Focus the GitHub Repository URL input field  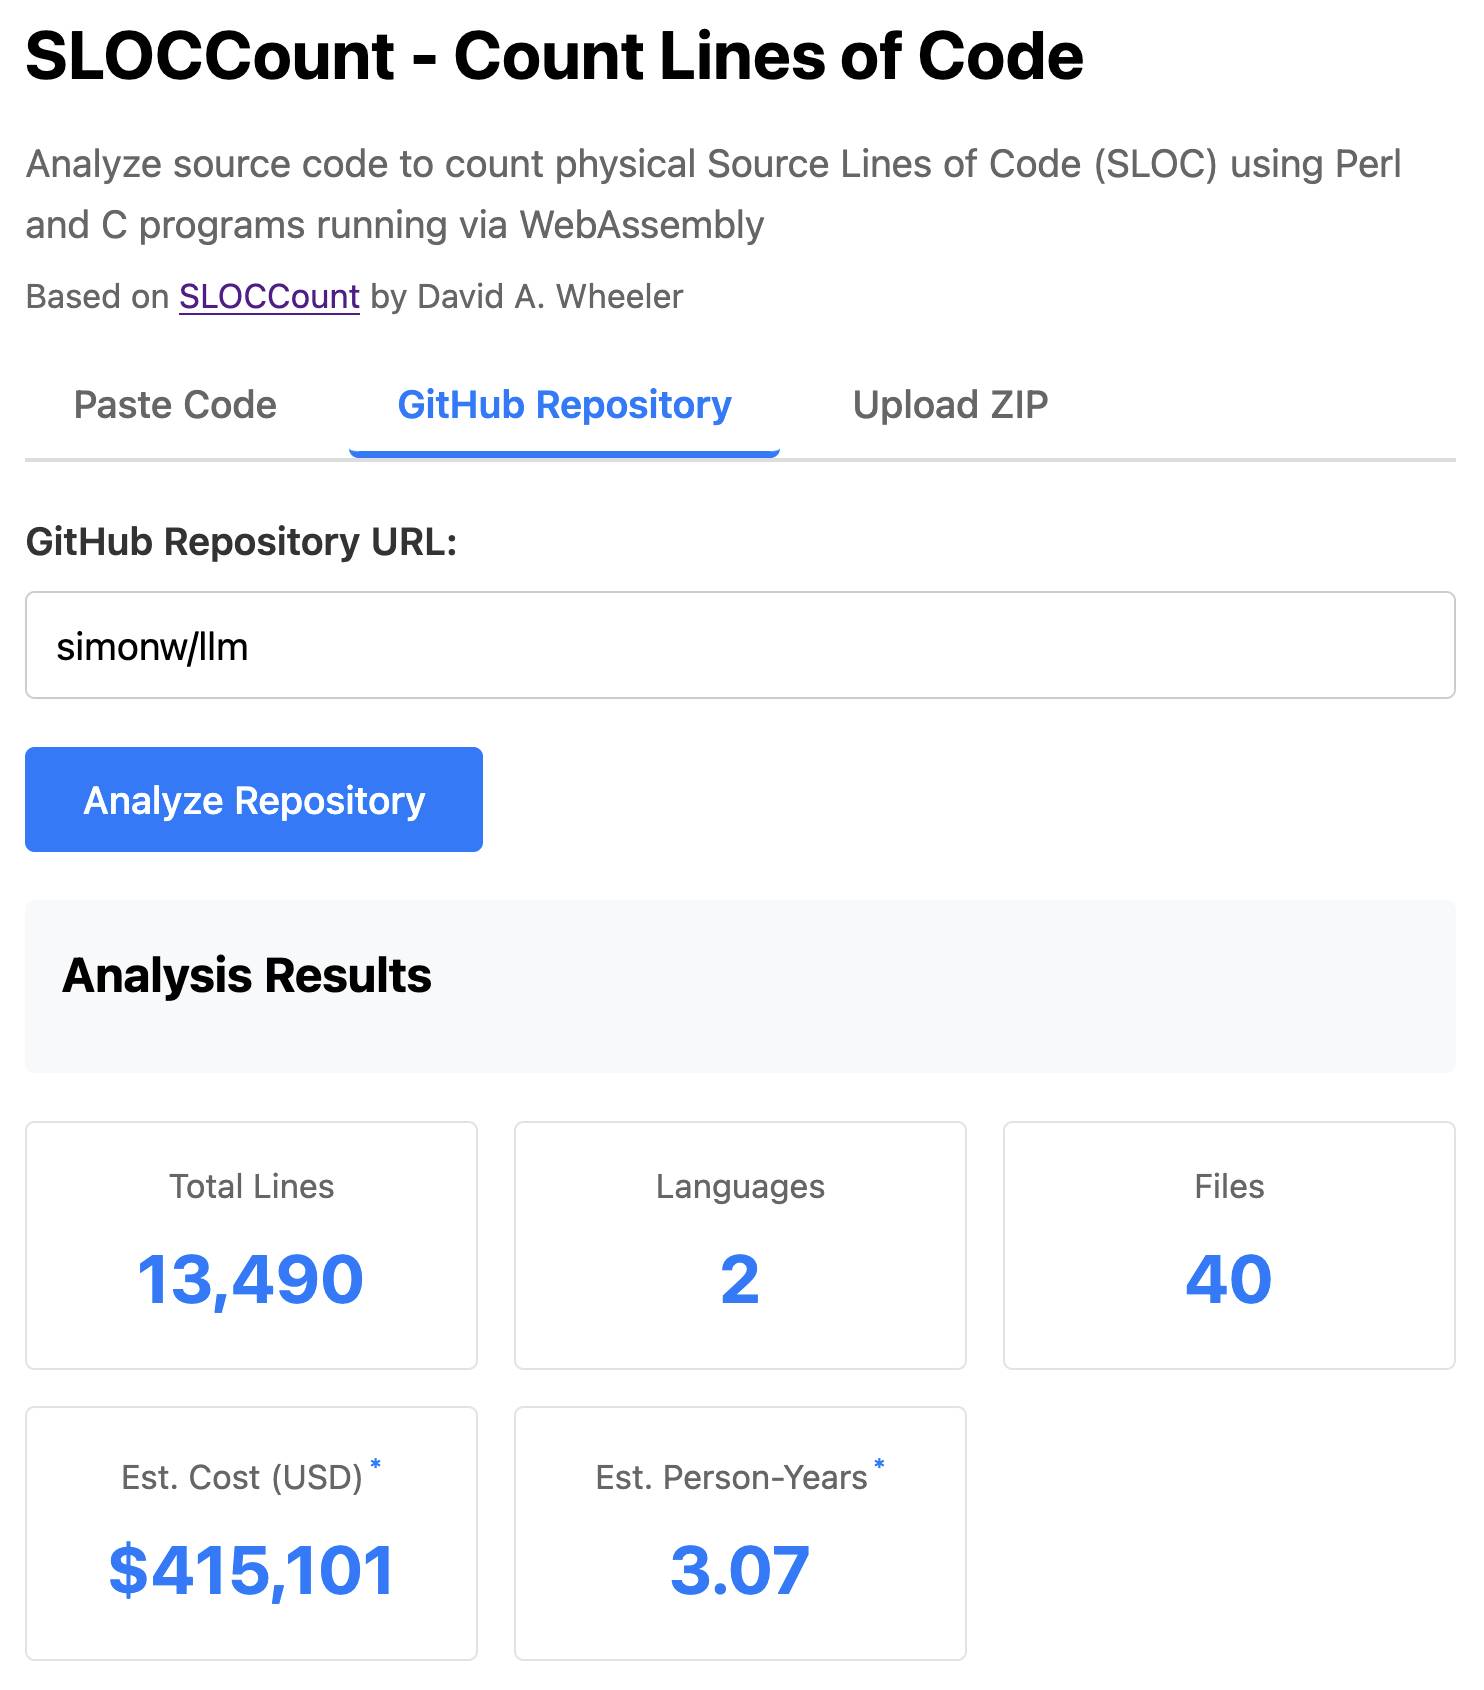(740, 646)
